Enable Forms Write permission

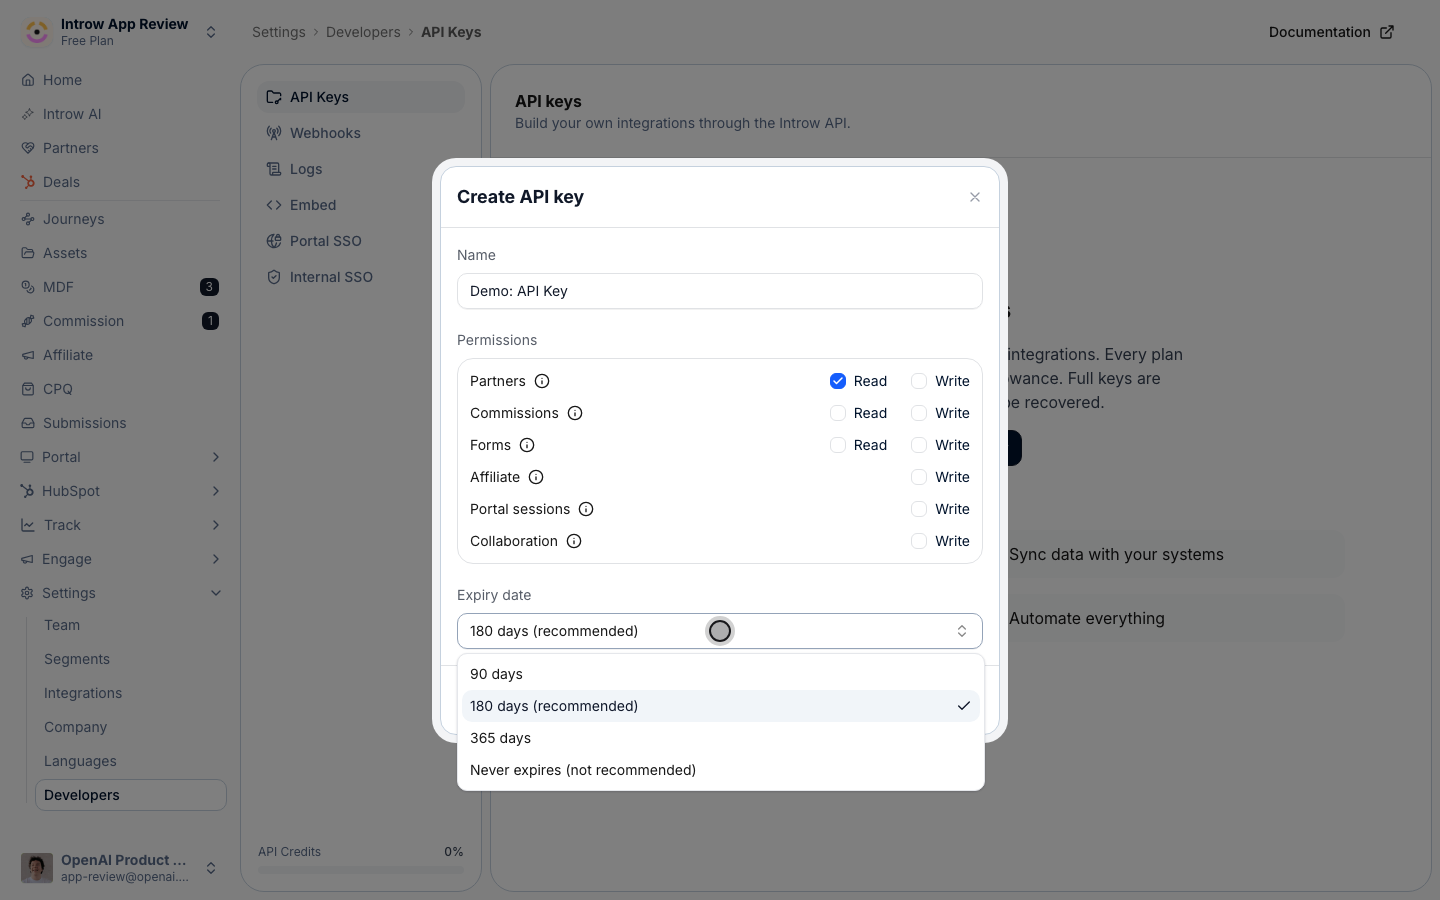tap(919, 445)
